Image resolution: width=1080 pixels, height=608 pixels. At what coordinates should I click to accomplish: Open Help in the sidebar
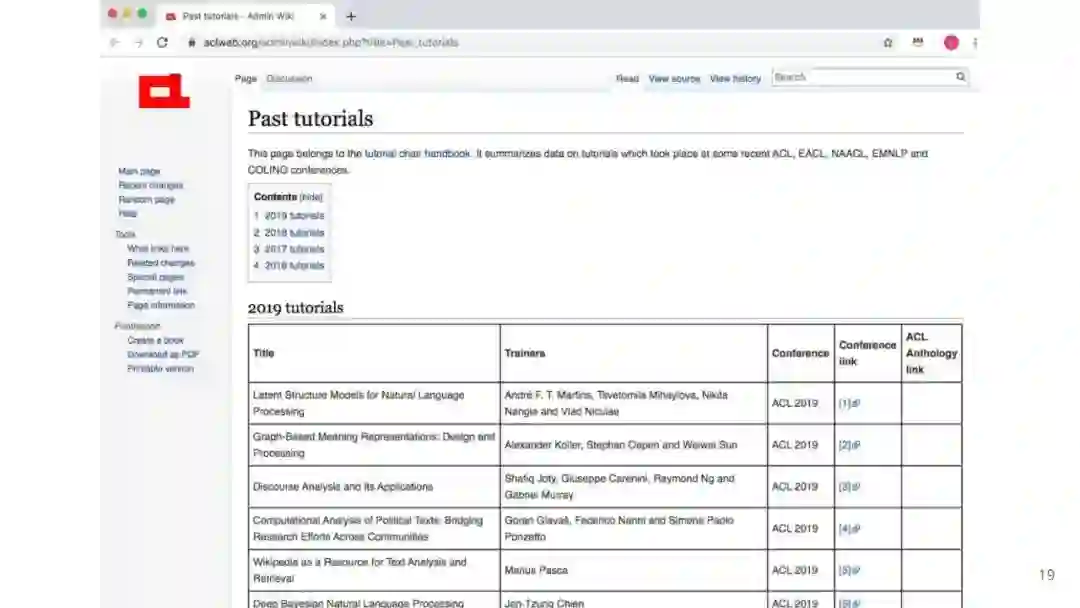coord(127,213)
